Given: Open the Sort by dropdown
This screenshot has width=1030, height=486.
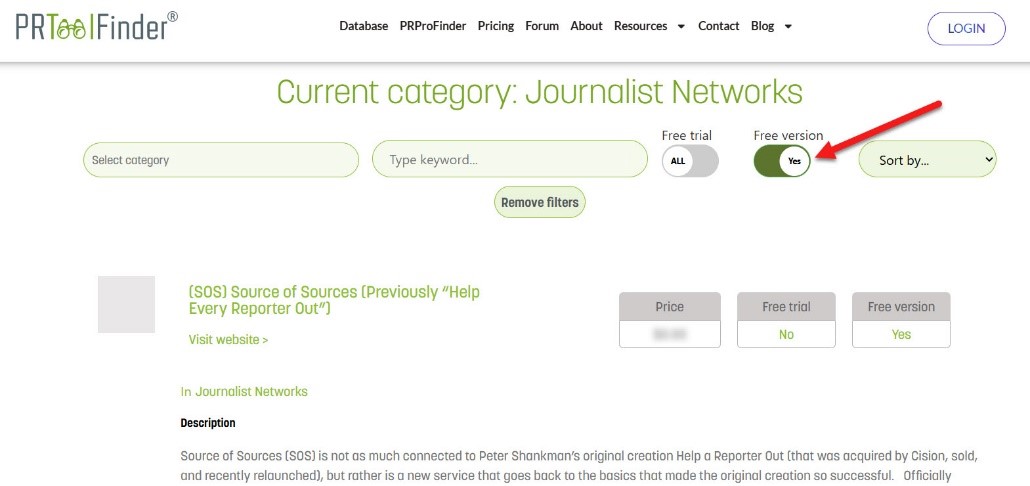Looking at the screenshot, I should pos(927,160).
